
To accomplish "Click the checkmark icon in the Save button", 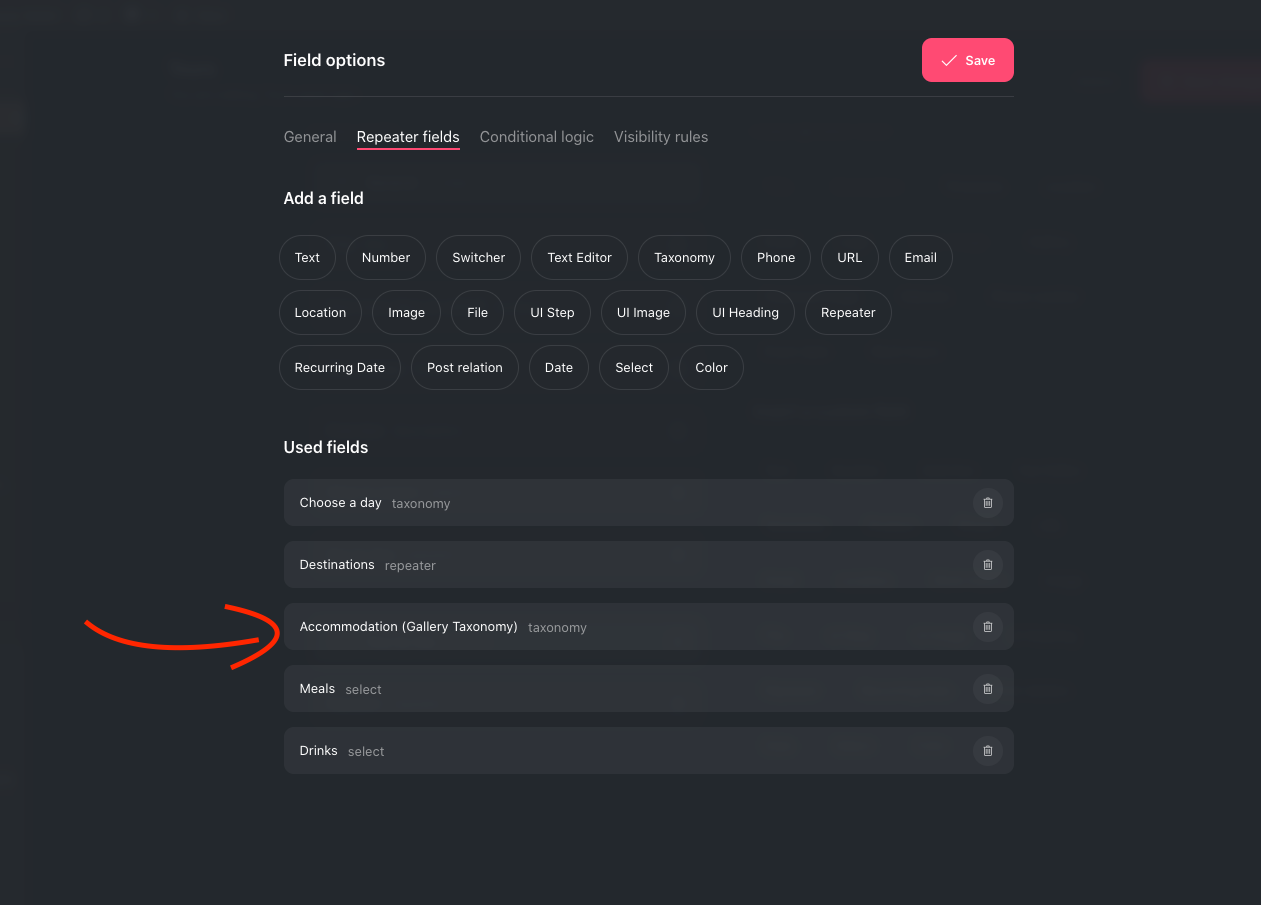I will pyautogui.click(x=949, y=60).
